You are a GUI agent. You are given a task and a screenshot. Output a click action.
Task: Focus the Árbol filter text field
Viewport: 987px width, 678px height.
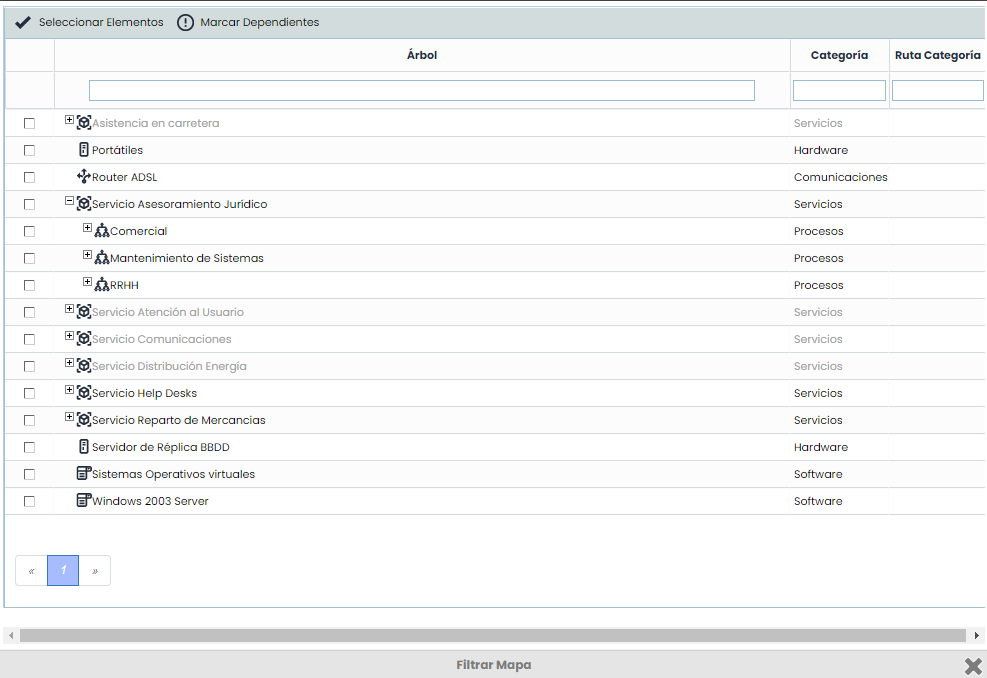pos(421,91)
